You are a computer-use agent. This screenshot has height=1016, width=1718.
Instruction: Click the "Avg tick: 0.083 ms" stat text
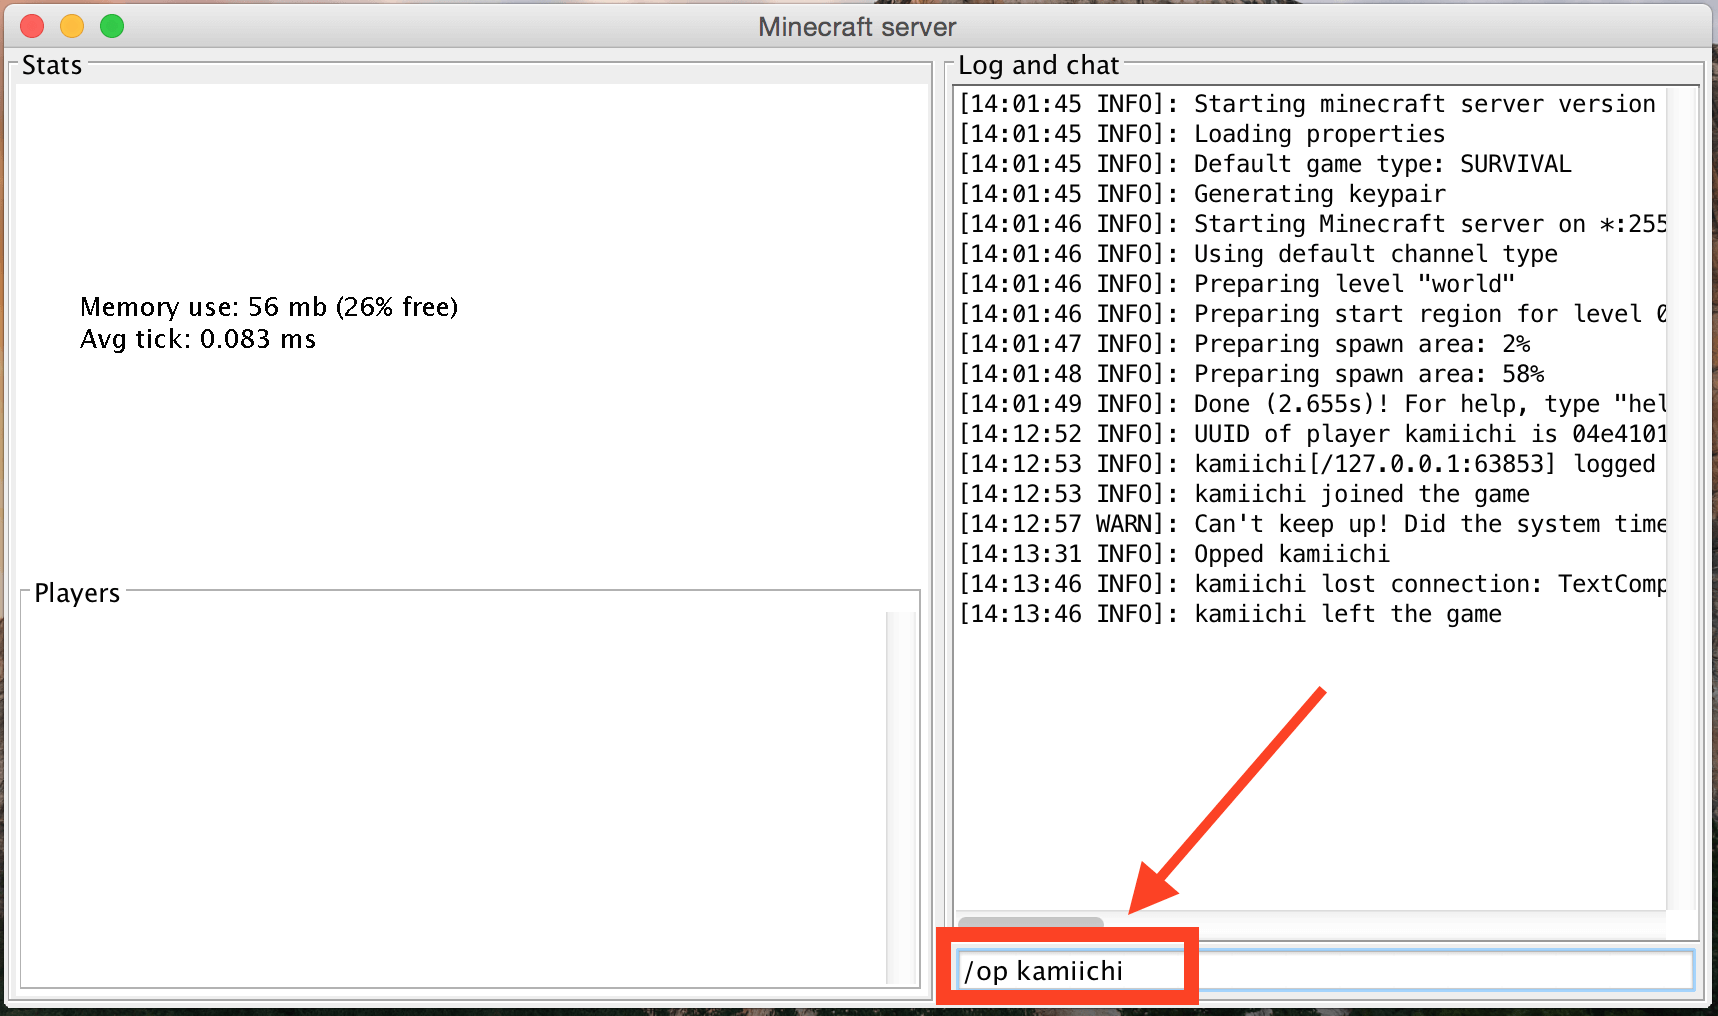(x=198, y=340)
